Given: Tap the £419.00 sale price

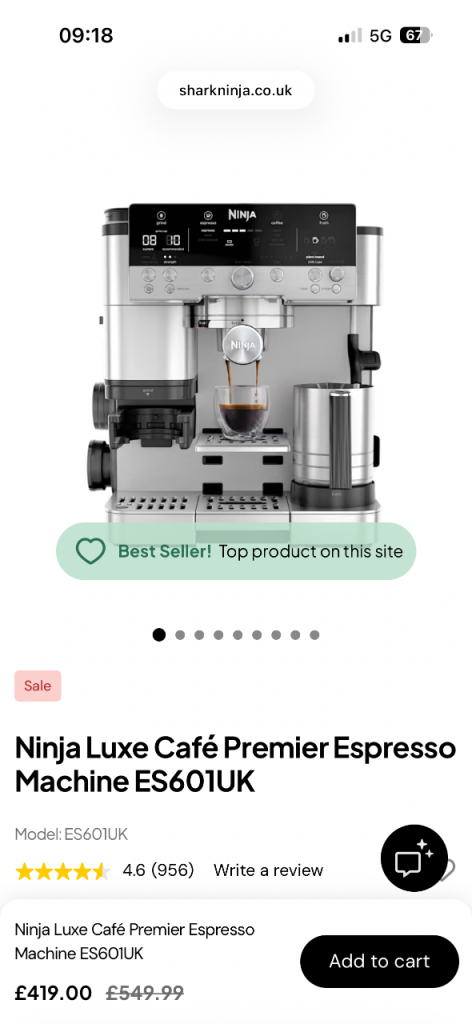Looking at the screenshot, I should (53, 993).
